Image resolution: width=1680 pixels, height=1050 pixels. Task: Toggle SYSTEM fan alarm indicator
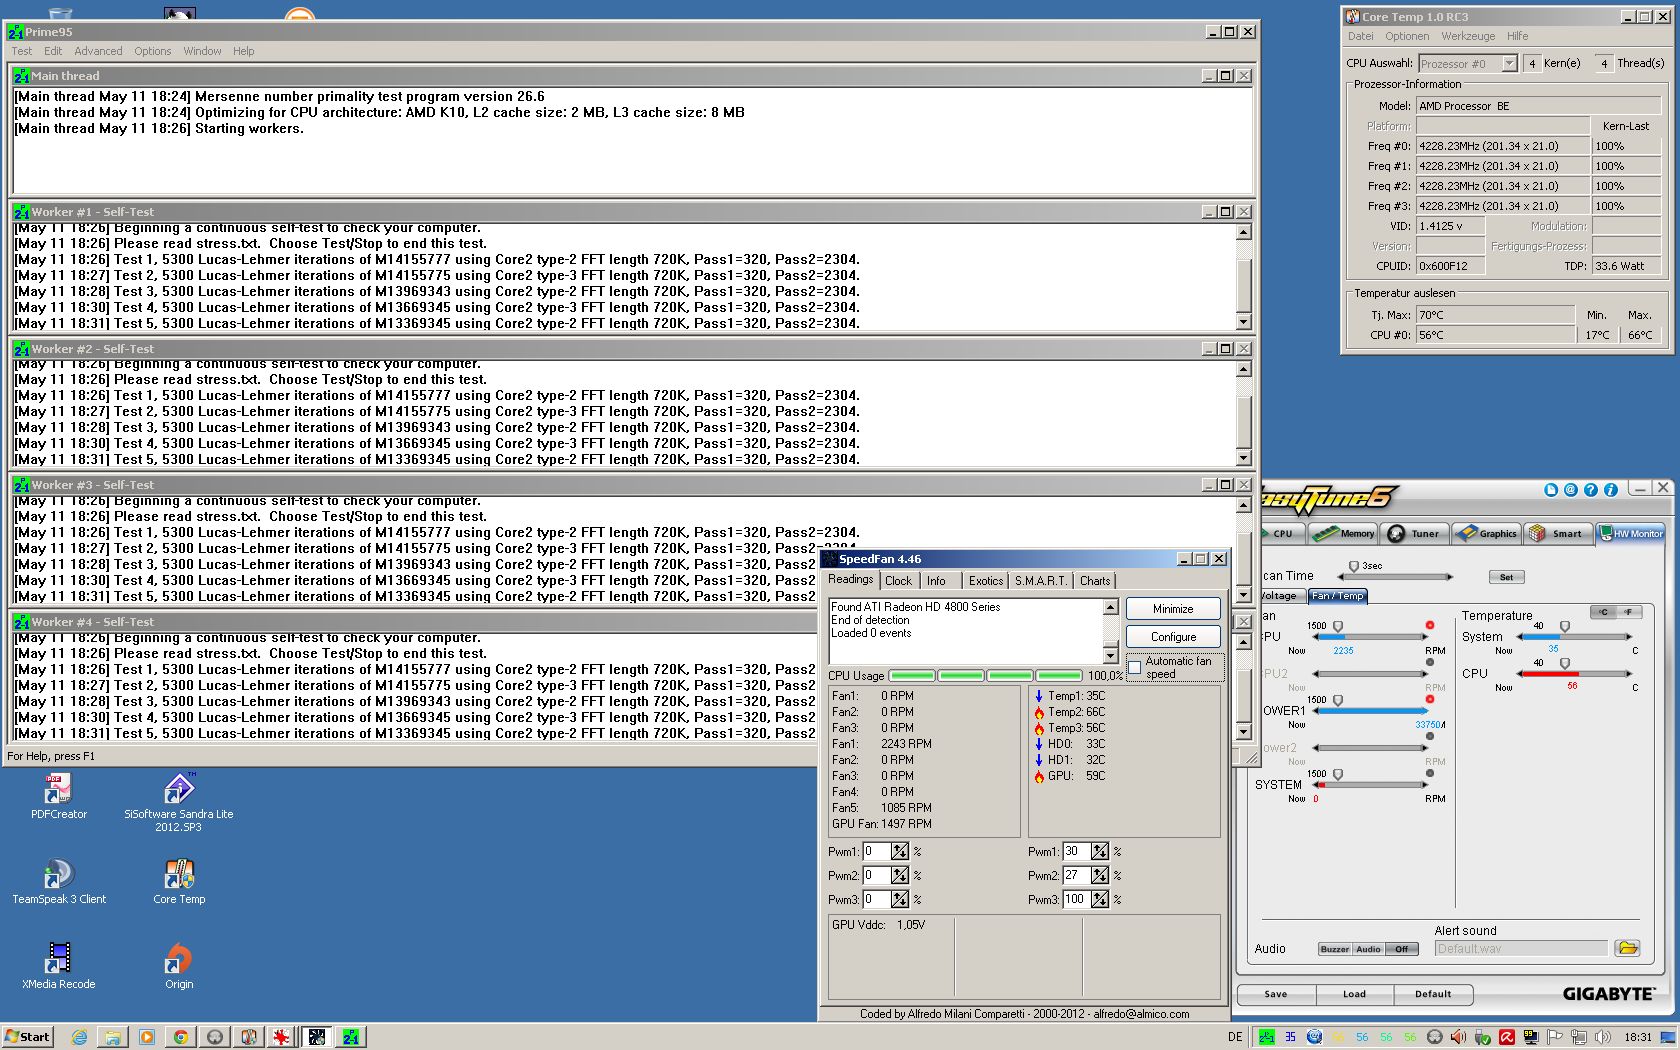(x=1430, y=773)
